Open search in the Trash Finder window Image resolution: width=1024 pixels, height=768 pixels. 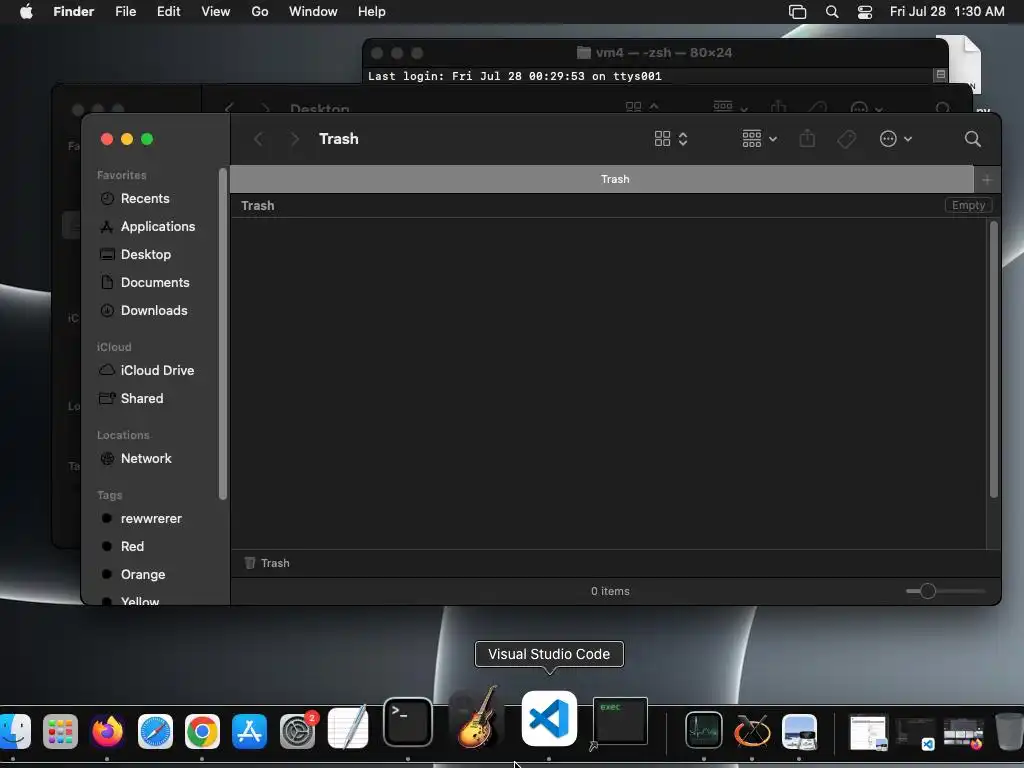972,139
